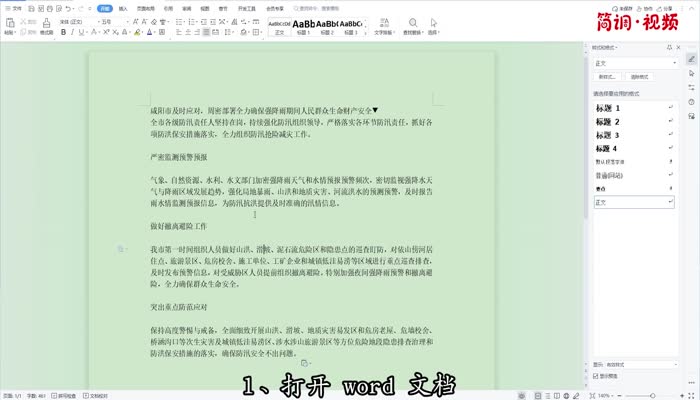700x400 pixels.
Task: Apply subscript X₂ formatting
Action: 115,32
